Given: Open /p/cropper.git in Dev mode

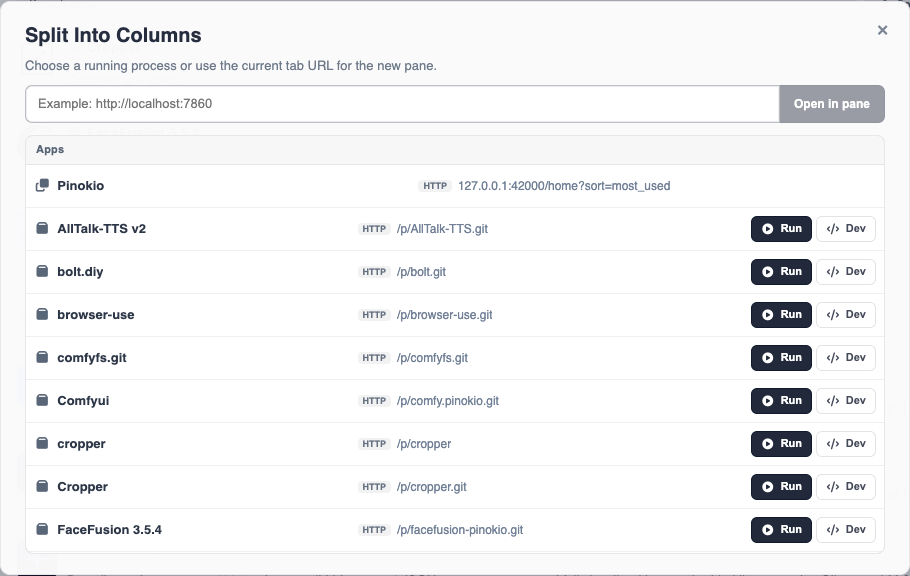Looking at the screenshot, I should 846,487.
